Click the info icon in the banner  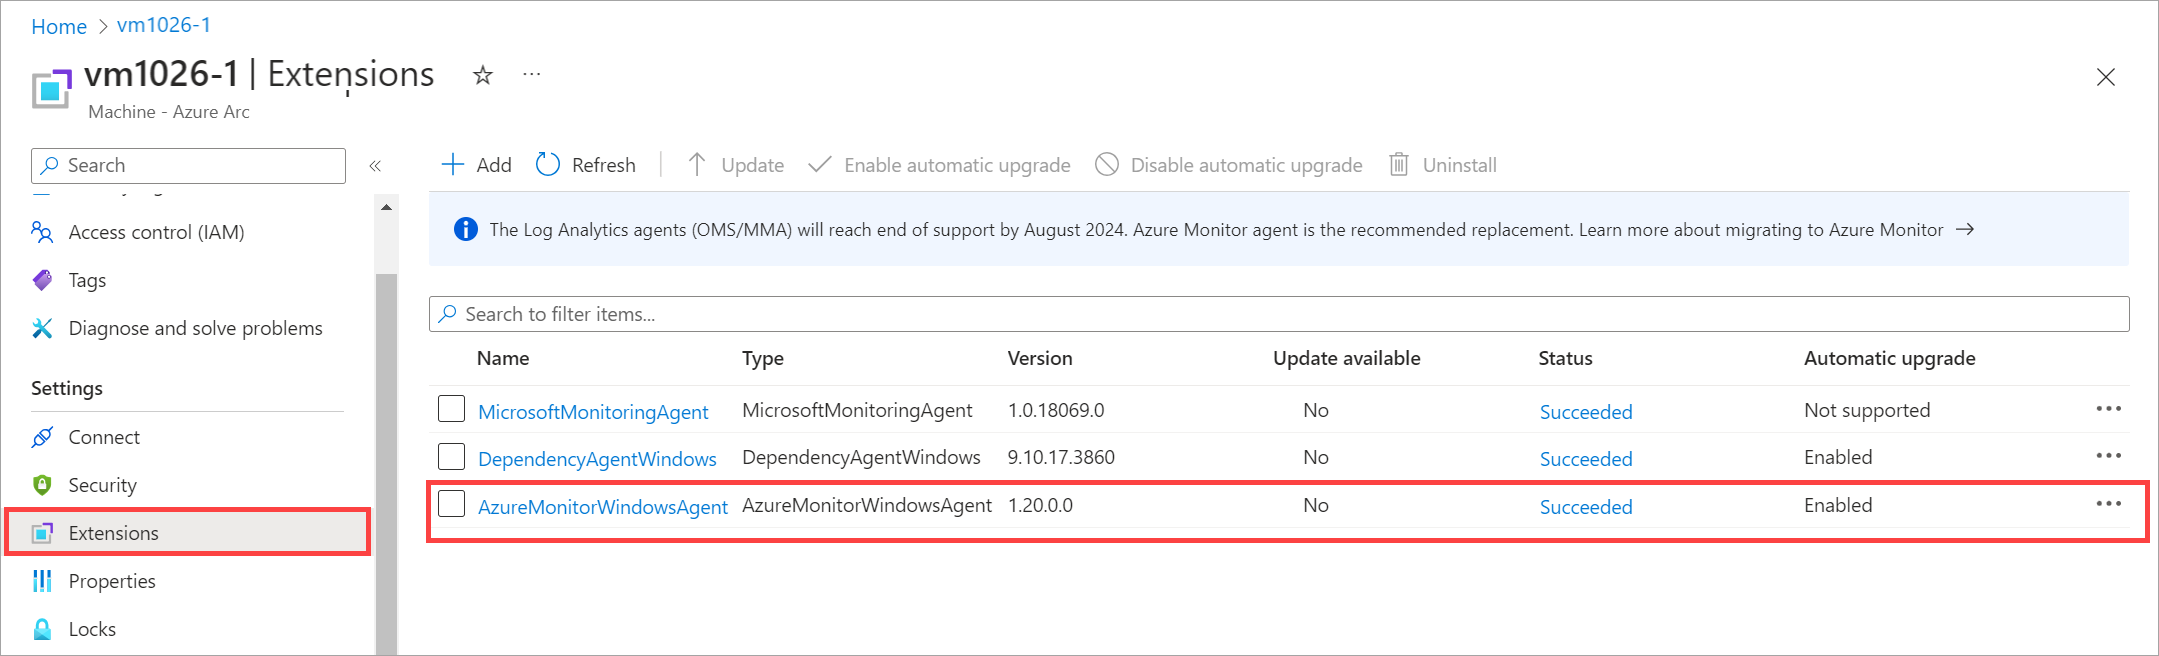click(x=465, y=229)
